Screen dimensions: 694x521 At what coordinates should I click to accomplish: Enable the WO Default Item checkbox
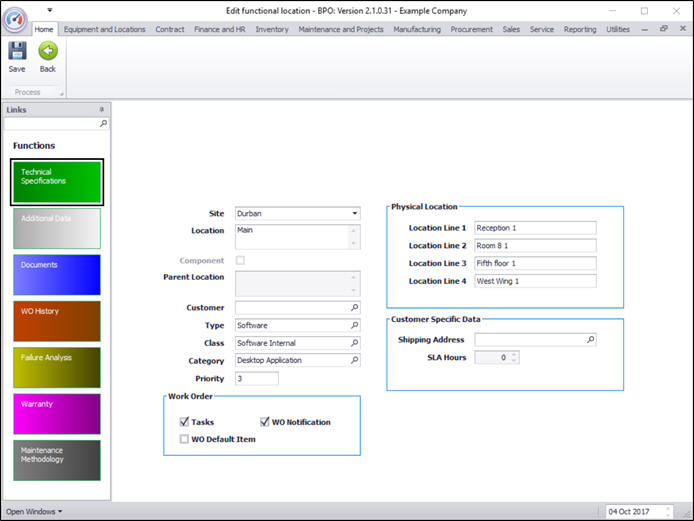184,438
